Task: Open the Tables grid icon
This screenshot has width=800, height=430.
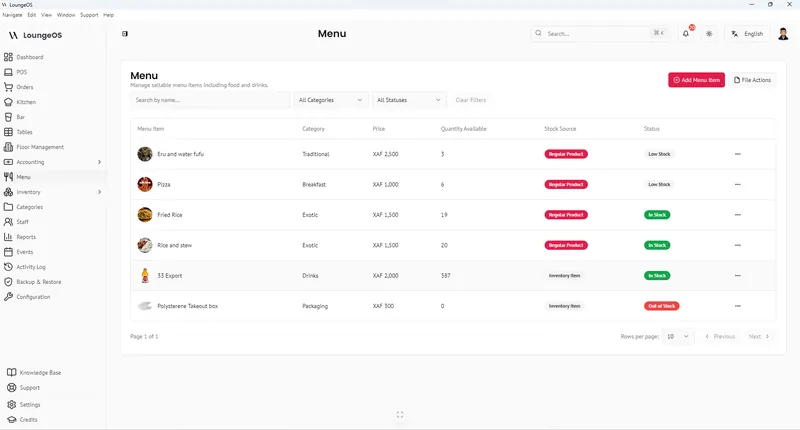Action: (x=8, y=132)
